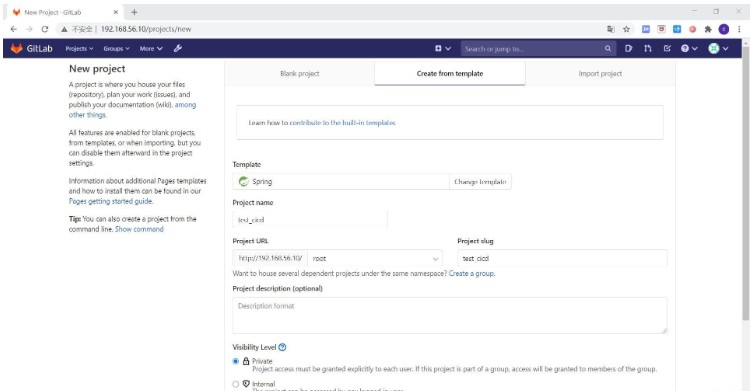This screenshot has height=391, width=755.
Task: Click the Project slug input field
Action: pyautogui.click(x=562, y=258)
